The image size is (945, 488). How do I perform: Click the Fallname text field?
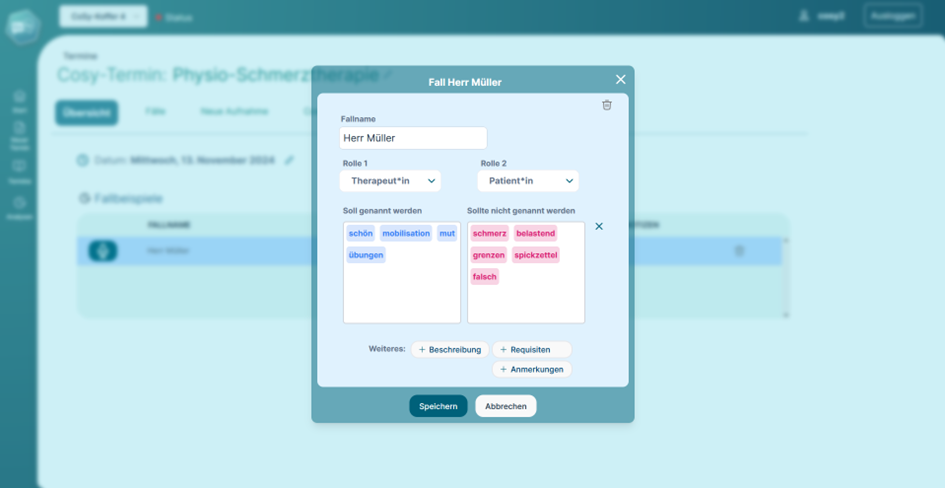413,138
